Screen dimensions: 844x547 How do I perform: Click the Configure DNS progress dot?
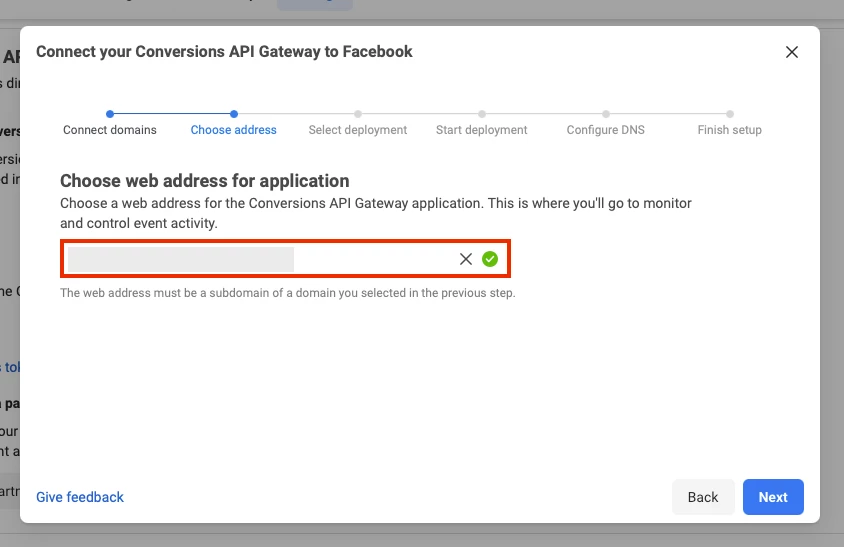(x=606, y=114)
